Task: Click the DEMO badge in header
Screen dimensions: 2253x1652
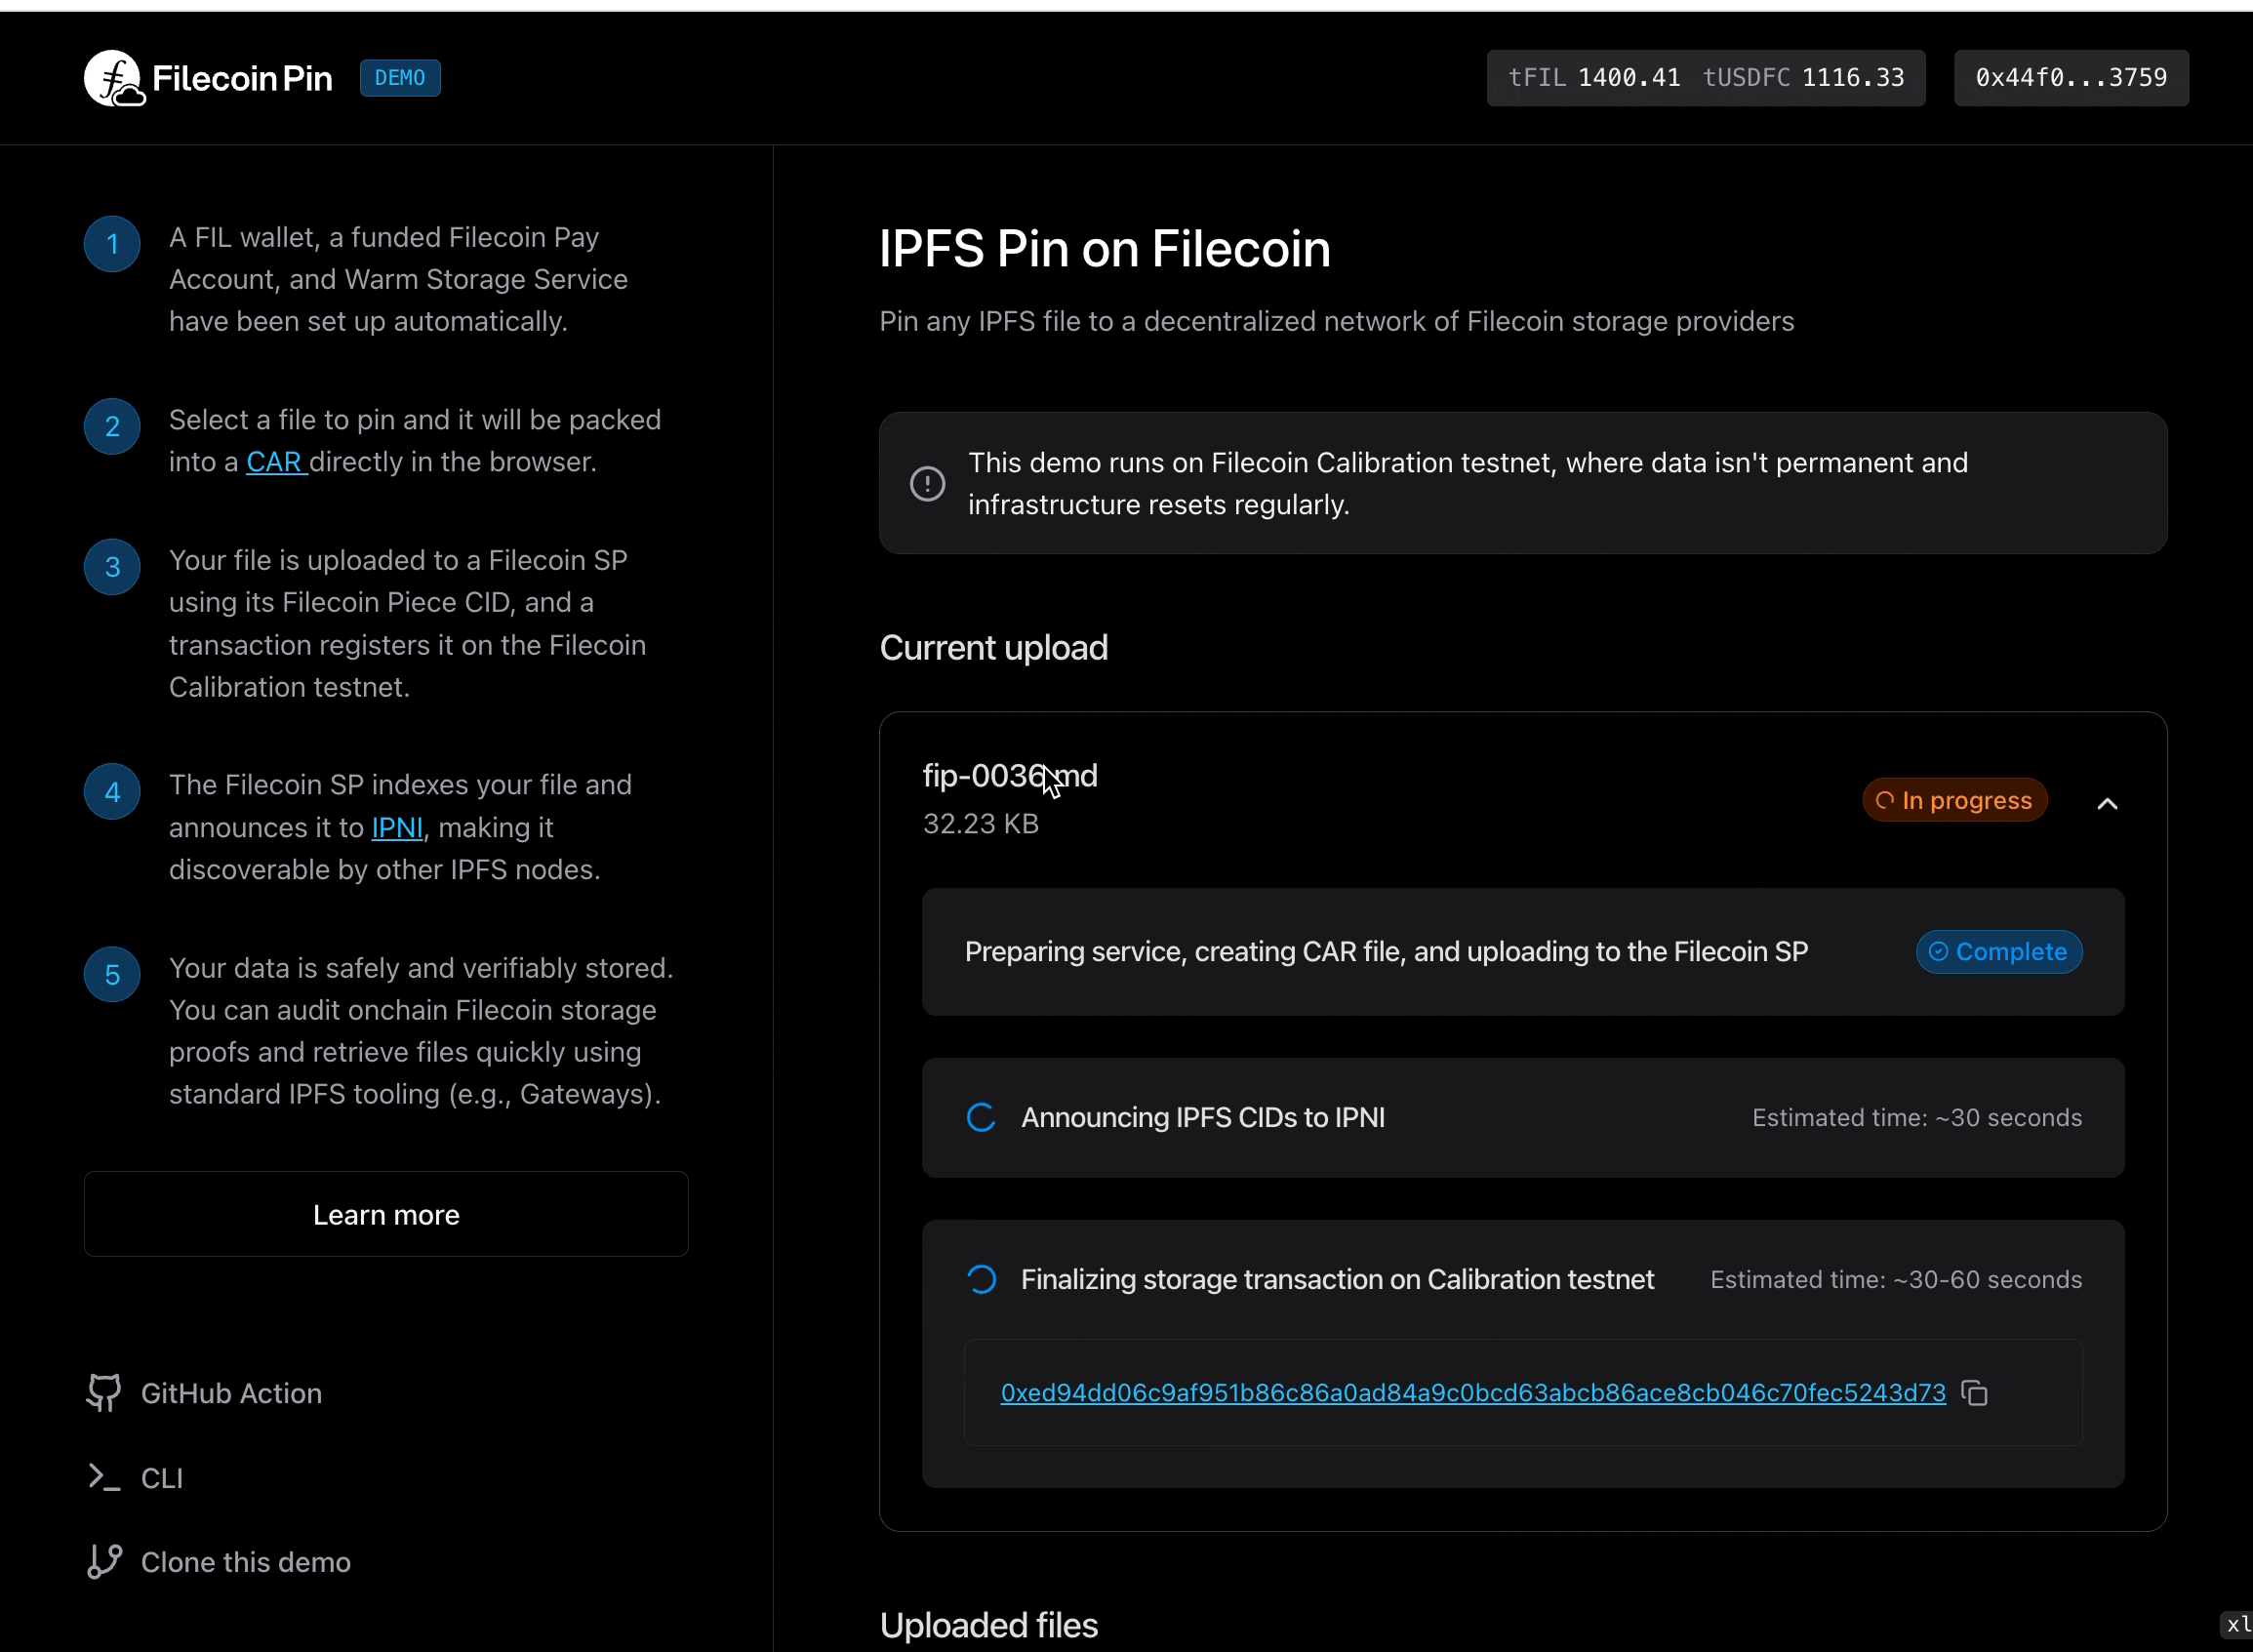Action: pos(400,78)
